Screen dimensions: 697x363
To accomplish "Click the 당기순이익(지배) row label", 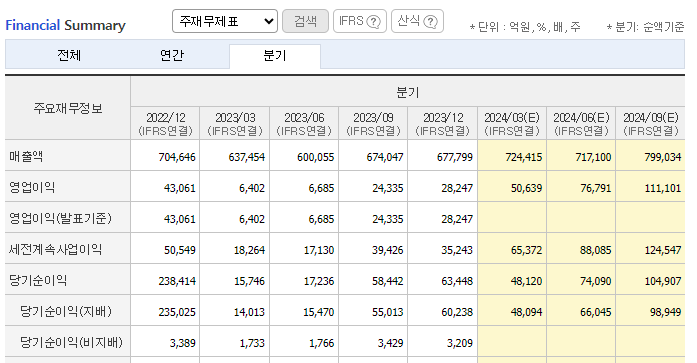I will pos(66,312).
